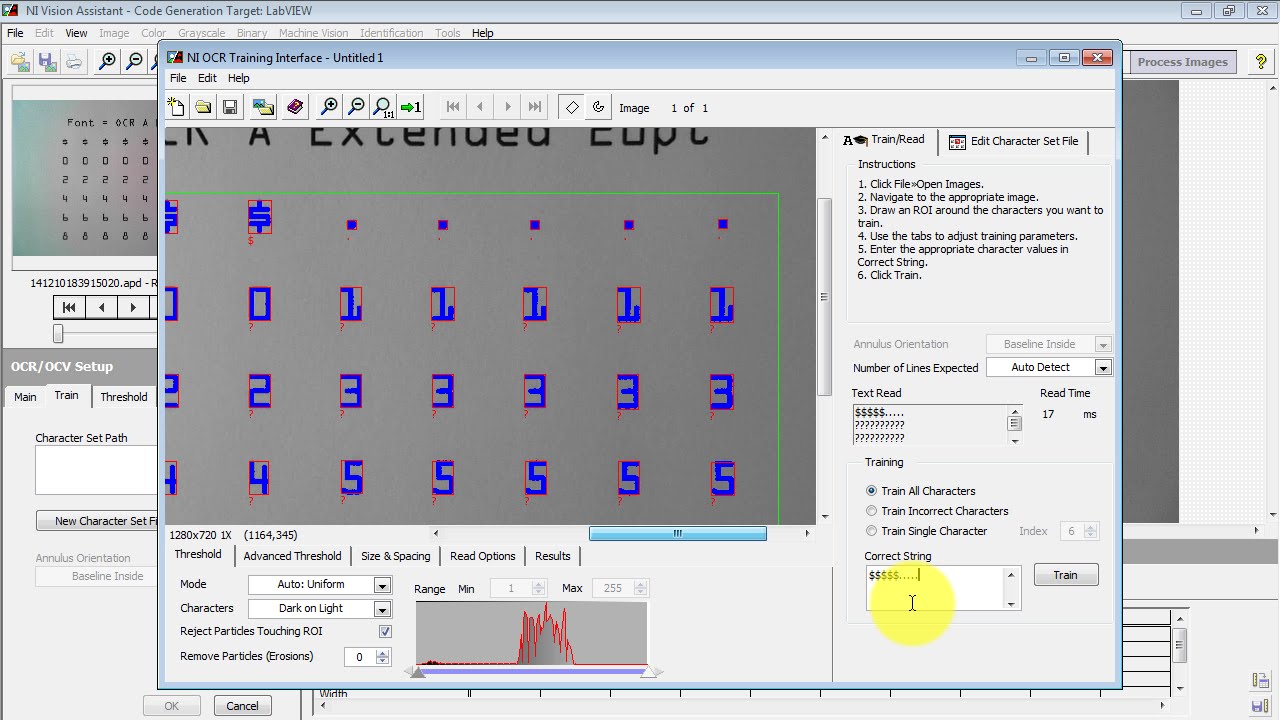Screen dimensions: 1280x720
Task: Open View menu in Vision Assistant
Action: [76, 33]
